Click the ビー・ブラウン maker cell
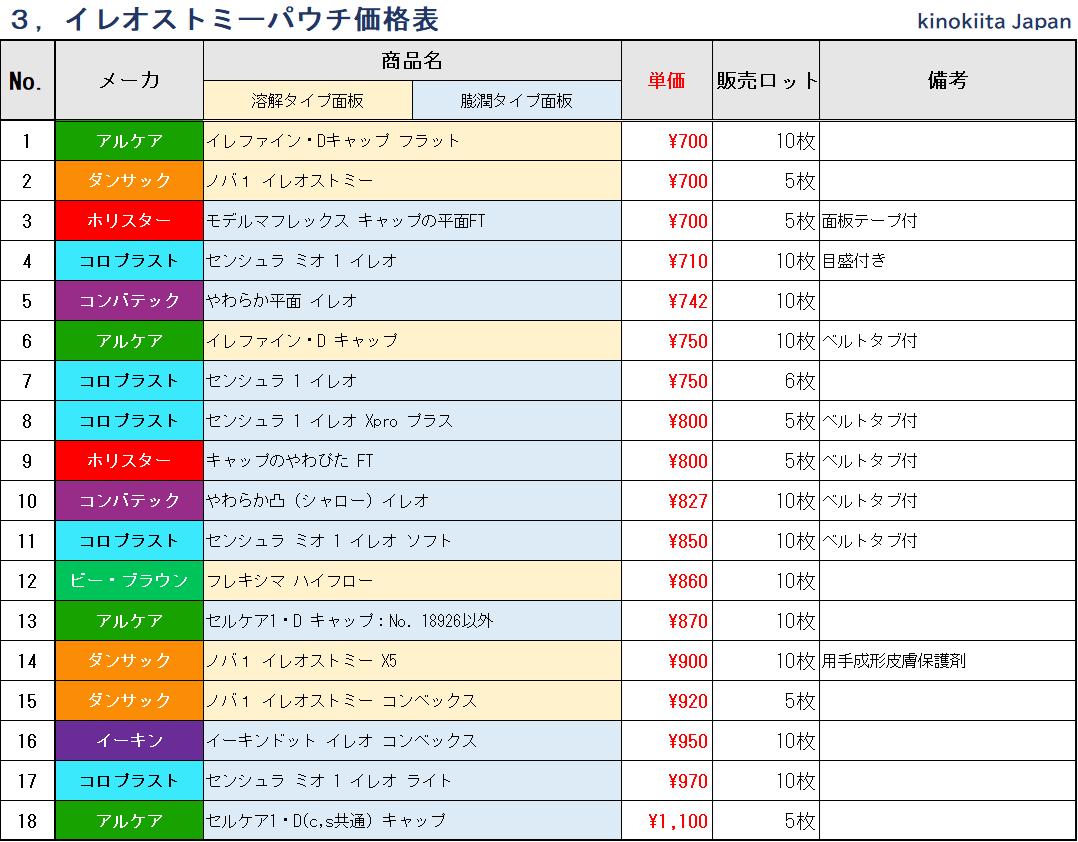Viewport: 1078px width, 842px height. click(129, 580)
